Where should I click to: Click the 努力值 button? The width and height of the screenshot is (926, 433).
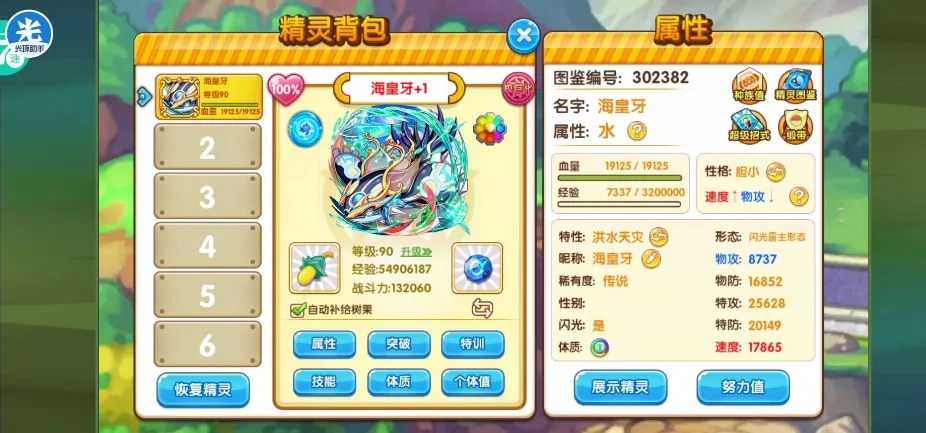[x=743, y=387]
